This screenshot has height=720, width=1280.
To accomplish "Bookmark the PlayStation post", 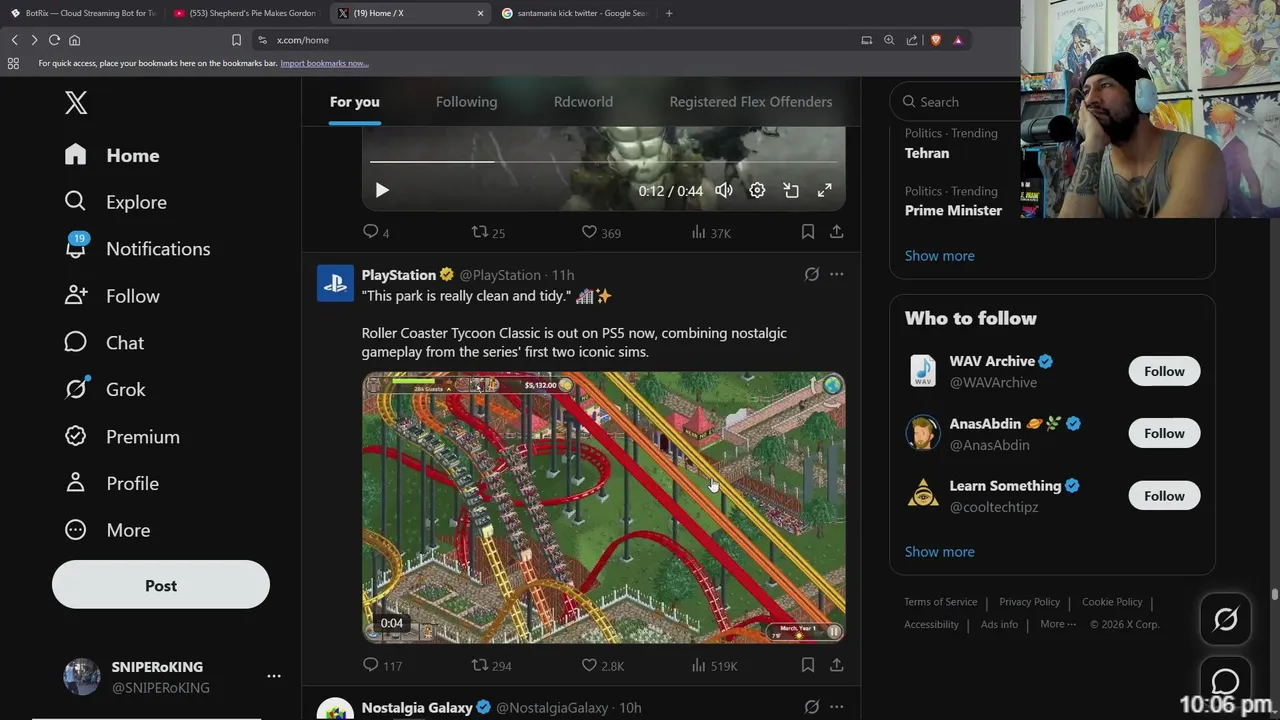I will [807, 665].
